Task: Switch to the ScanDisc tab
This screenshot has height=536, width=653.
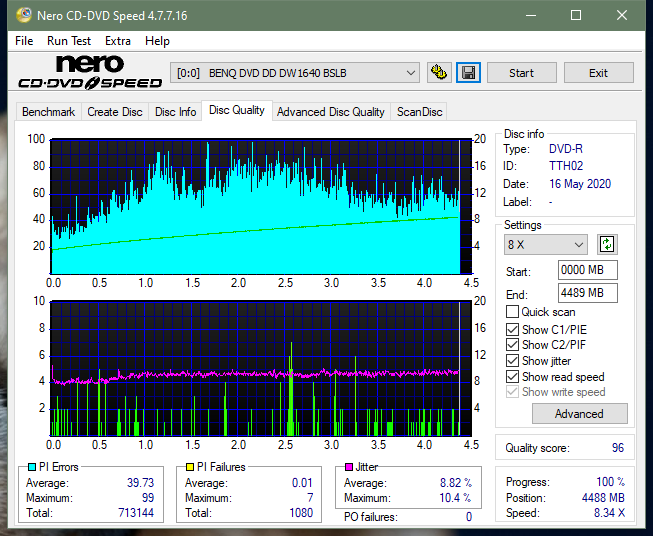Action: pyautogui.click(x=419, y=112)
